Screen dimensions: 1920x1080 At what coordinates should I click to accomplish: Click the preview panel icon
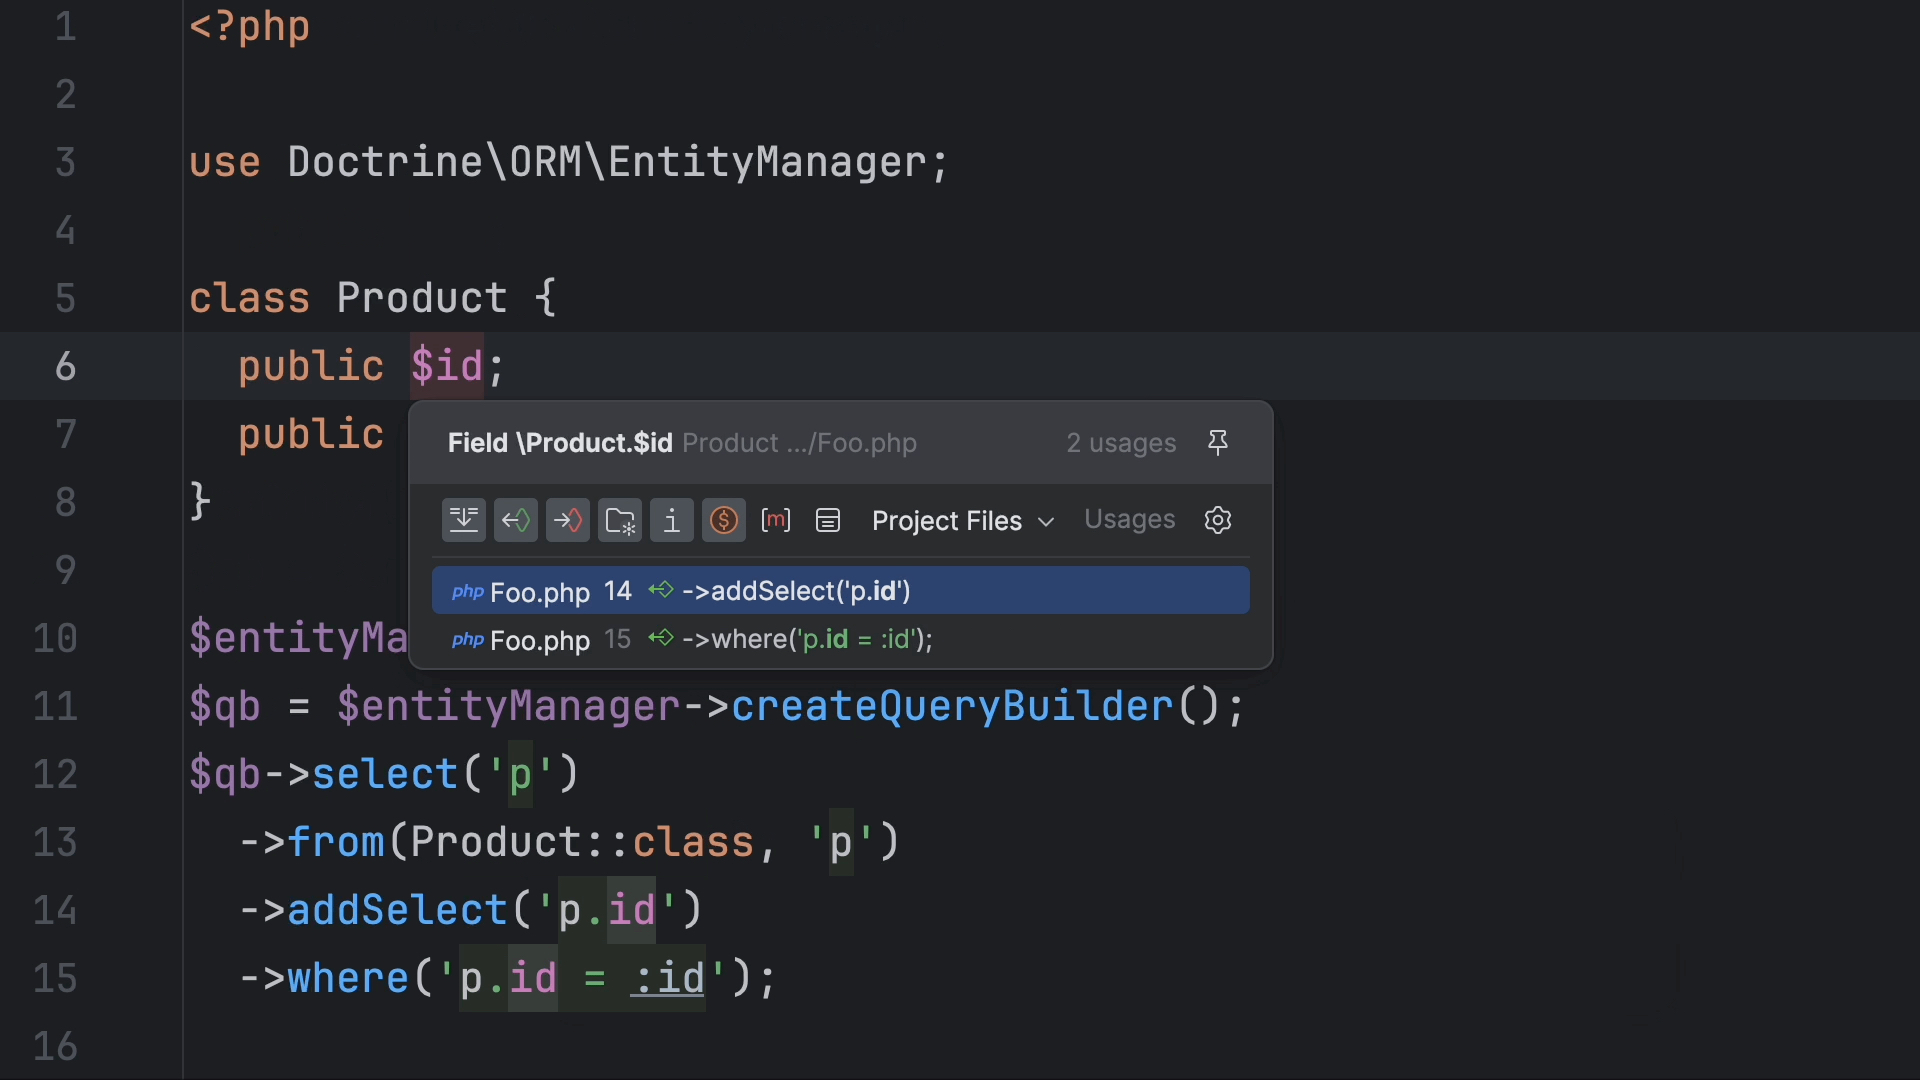828,520
